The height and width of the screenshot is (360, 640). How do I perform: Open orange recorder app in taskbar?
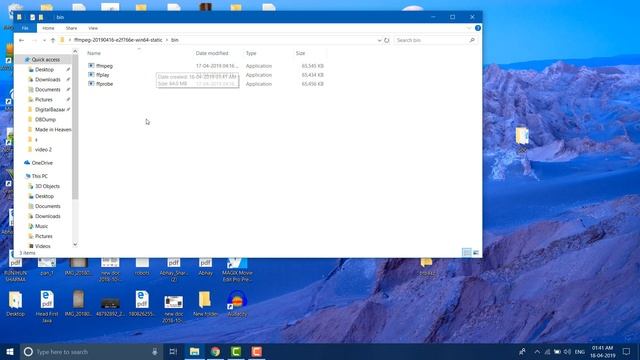pos(256,351)
